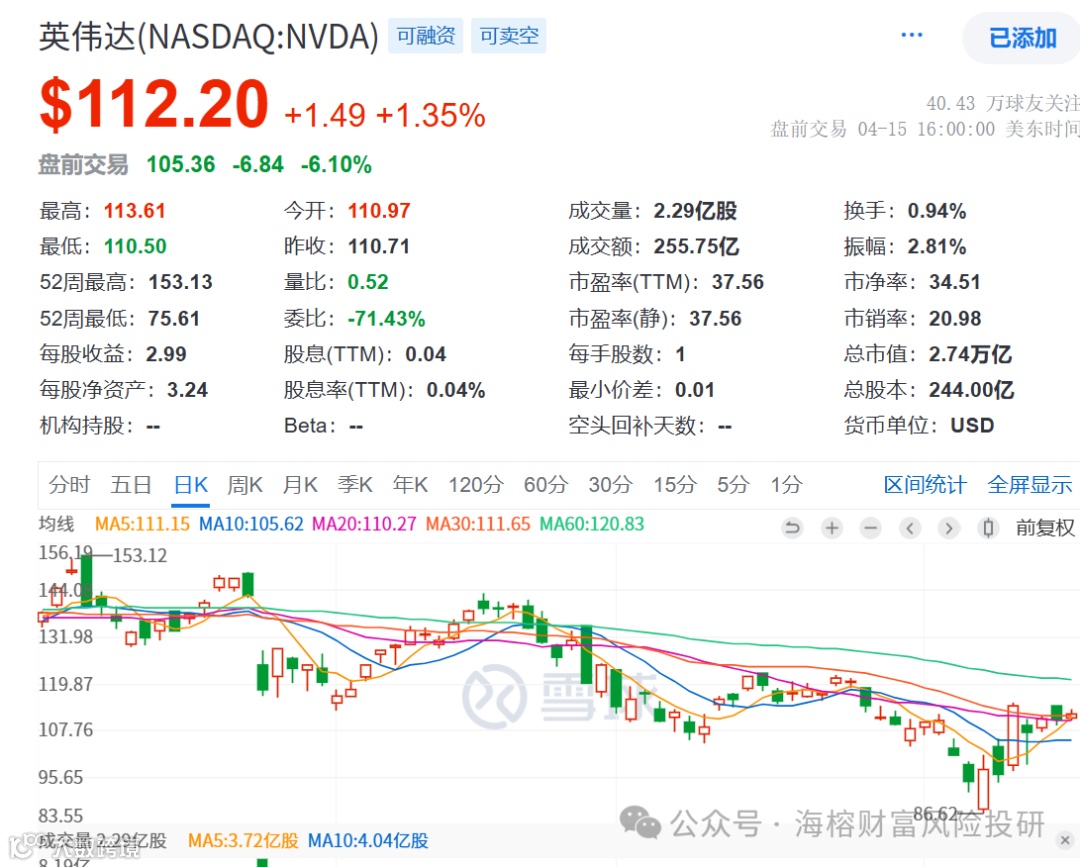
Task: Click the 成交额 value 255.75亿
Action: pos(696,247)
